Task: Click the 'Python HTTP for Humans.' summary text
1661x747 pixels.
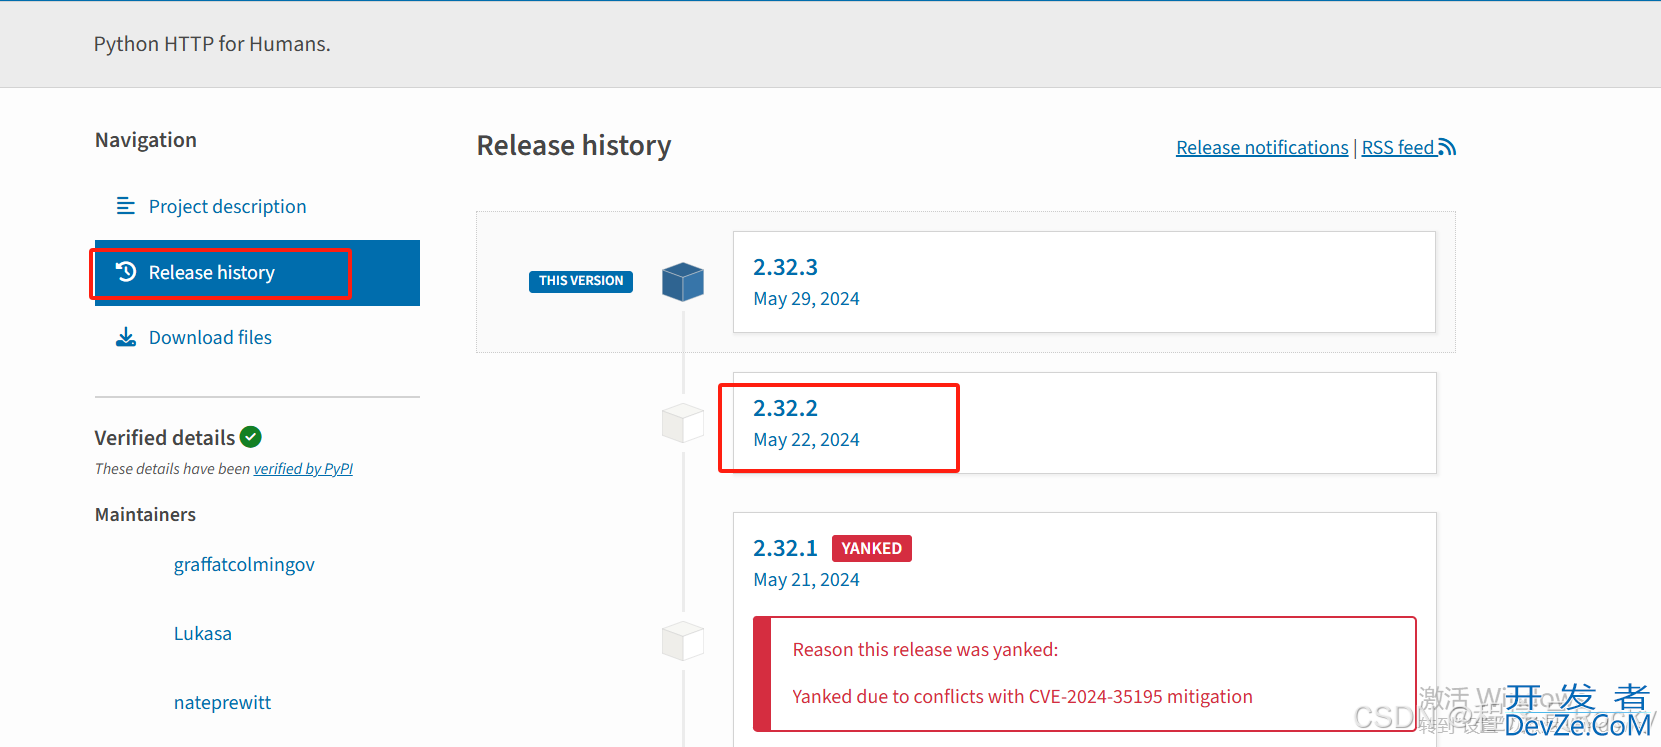Action: pos(212,44)
